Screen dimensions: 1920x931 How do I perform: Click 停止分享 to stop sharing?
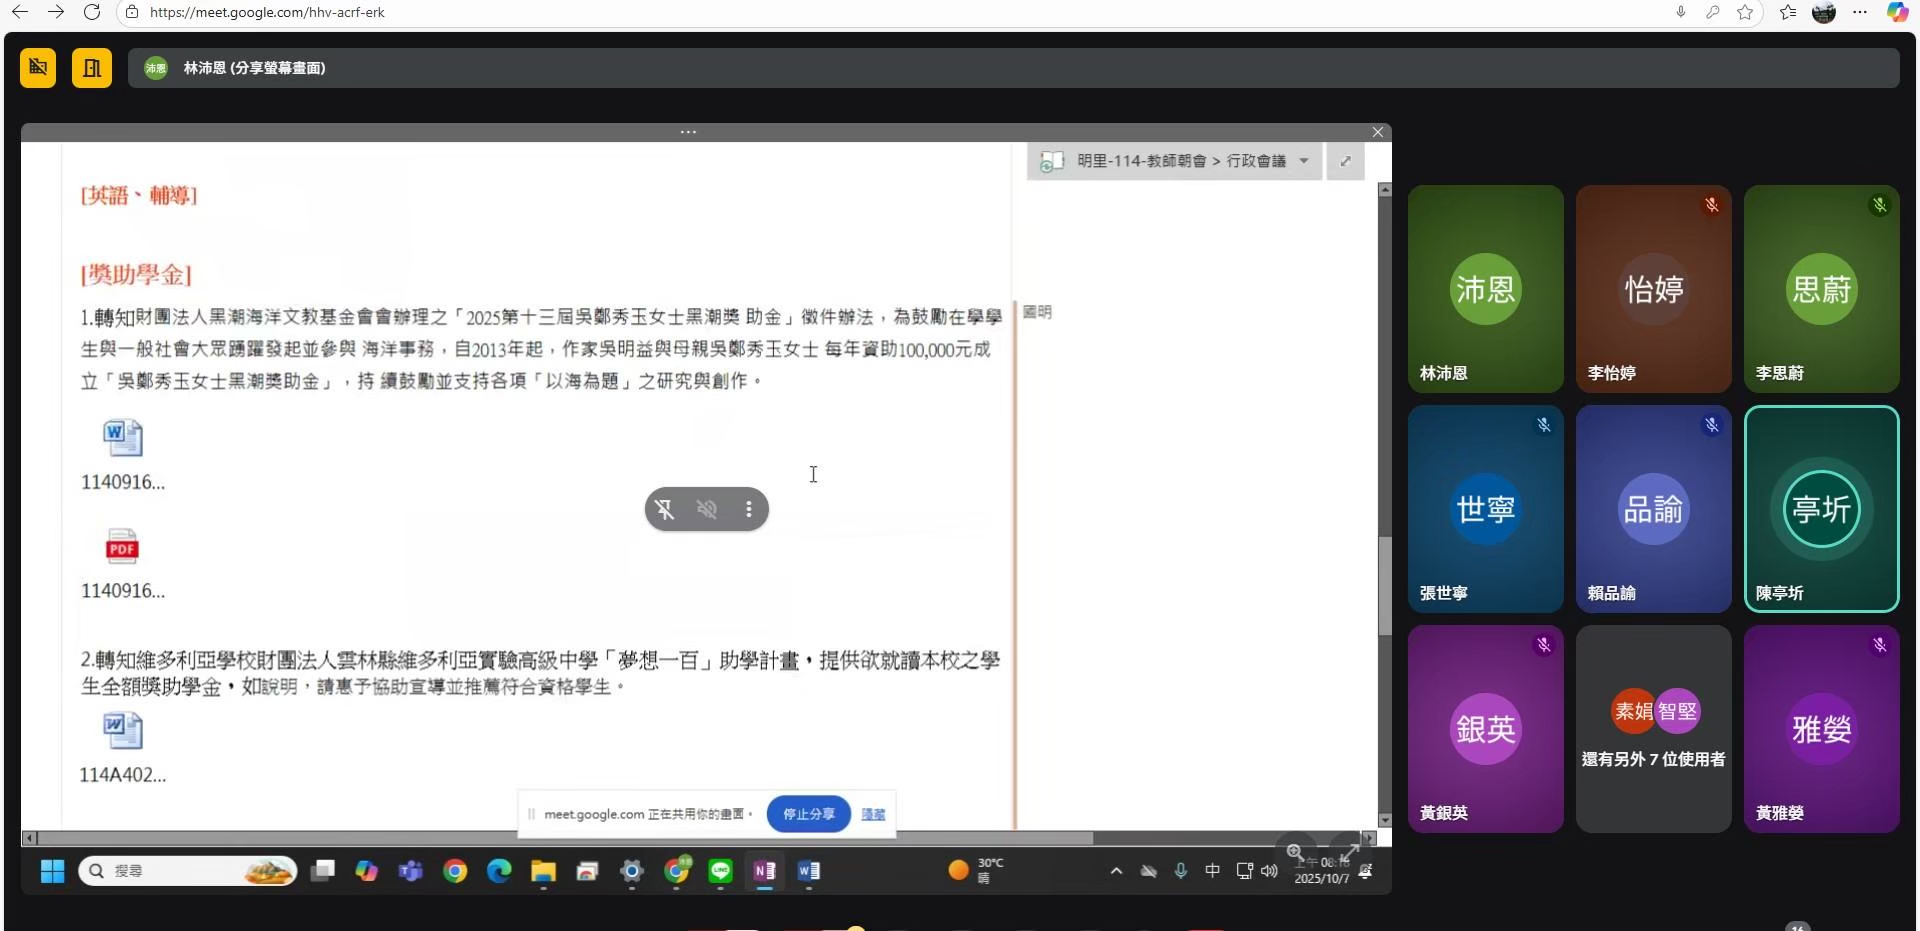[808, 814]
